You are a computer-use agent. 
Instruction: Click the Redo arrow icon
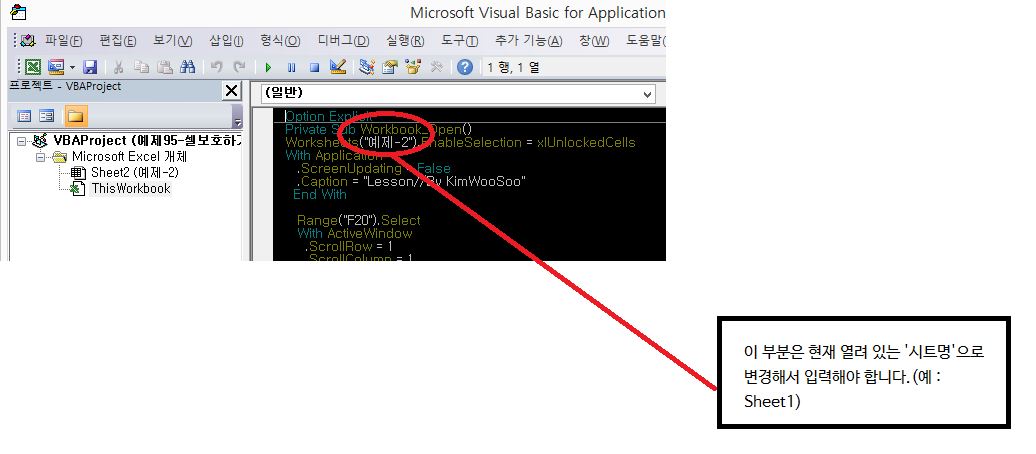[x=239, y=67]
